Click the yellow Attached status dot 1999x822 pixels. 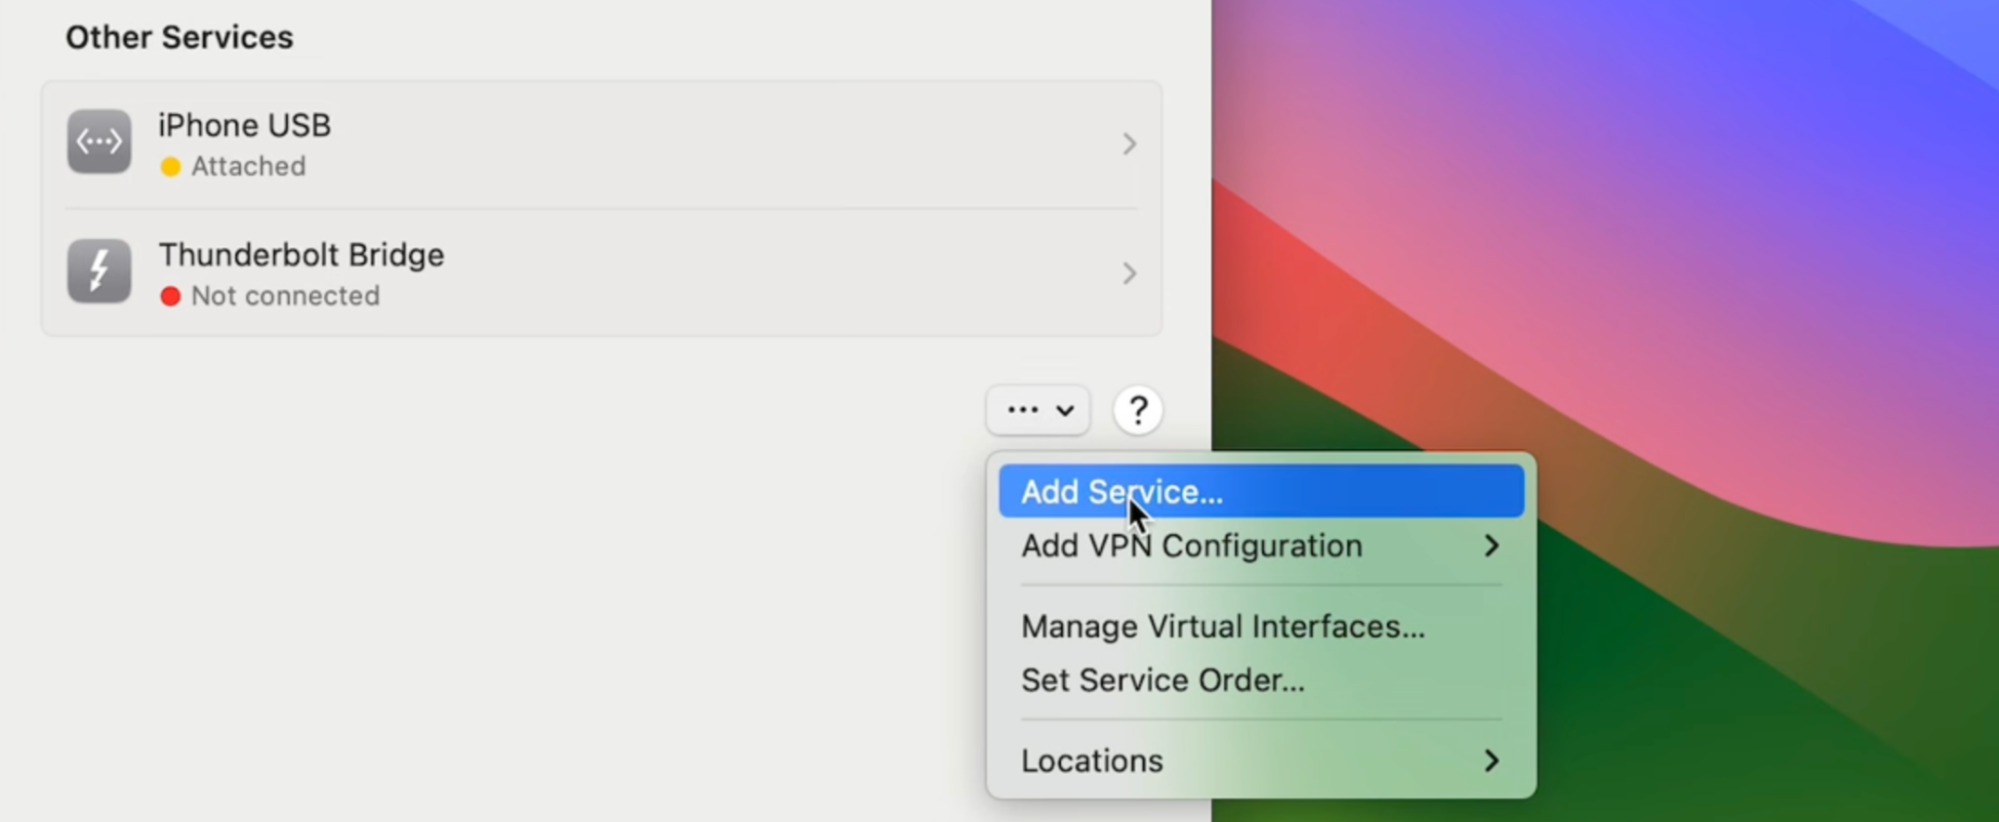pos(171,167)
